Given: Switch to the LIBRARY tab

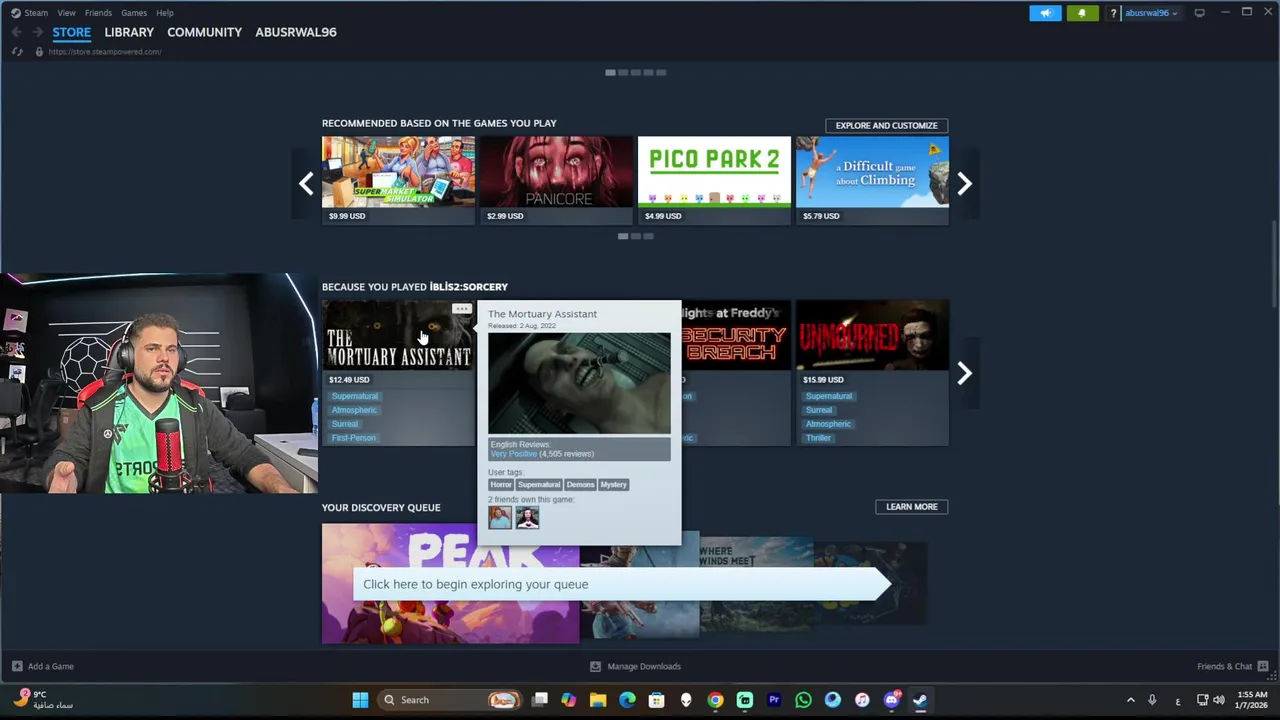Looking at the screenshot, I should [x=129, y=32].
